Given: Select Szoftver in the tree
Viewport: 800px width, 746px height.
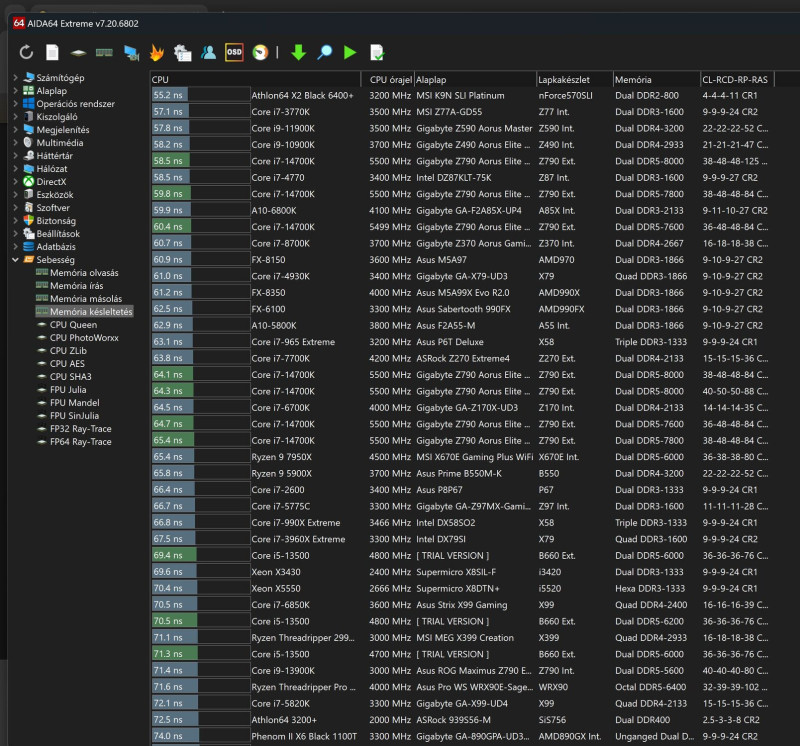Looking at the screenshot, I should [x=53, y=208].
